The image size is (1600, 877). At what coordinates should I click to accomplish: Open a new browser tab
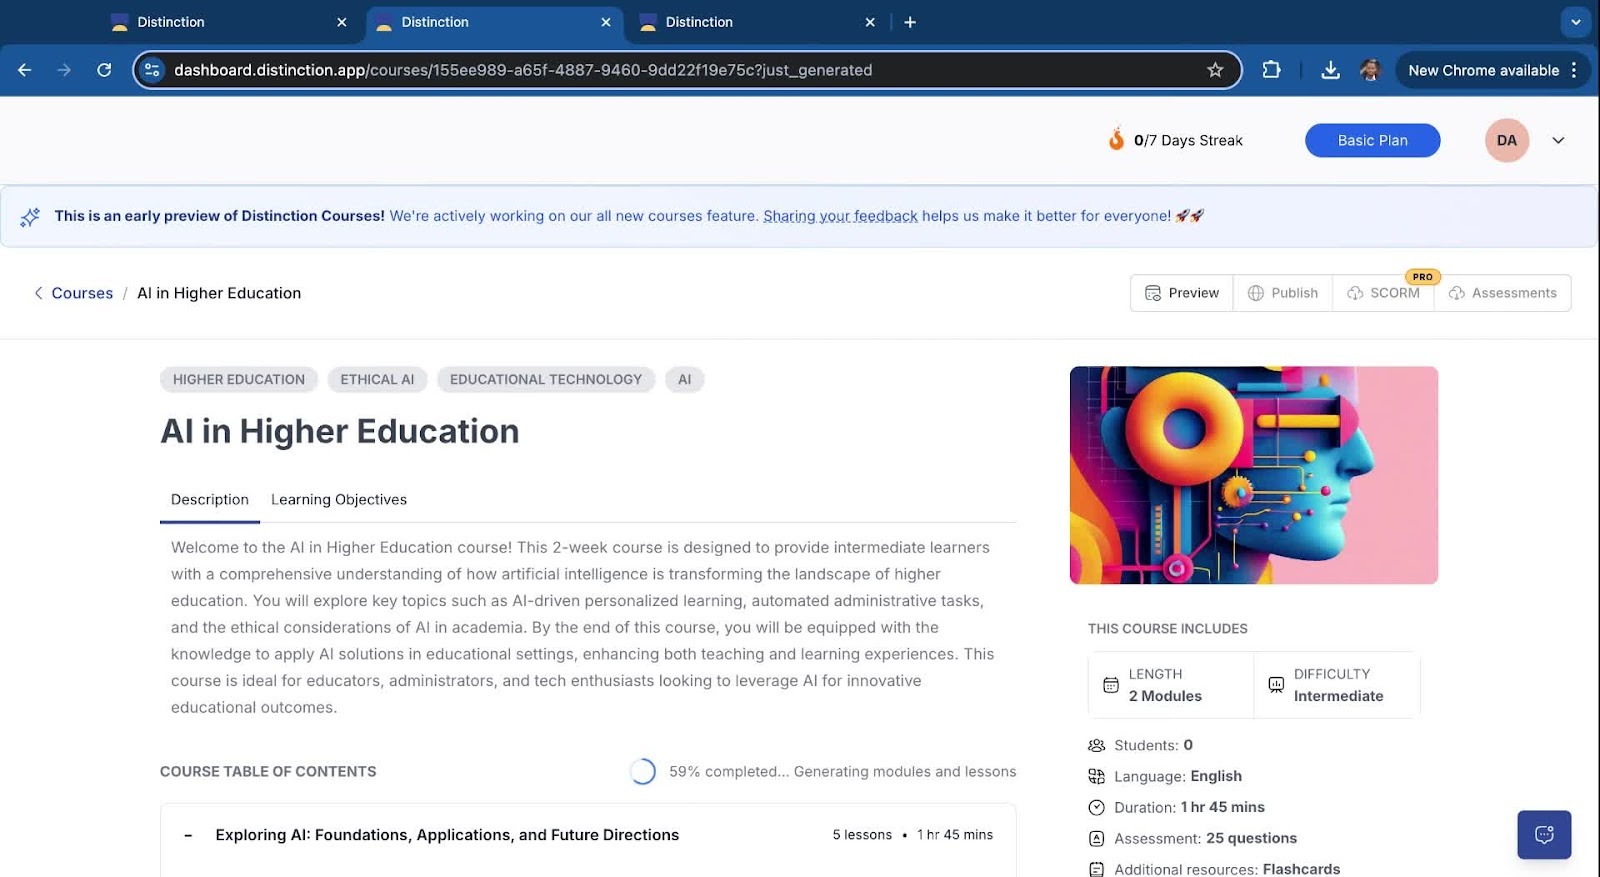(x=910, y=22)
